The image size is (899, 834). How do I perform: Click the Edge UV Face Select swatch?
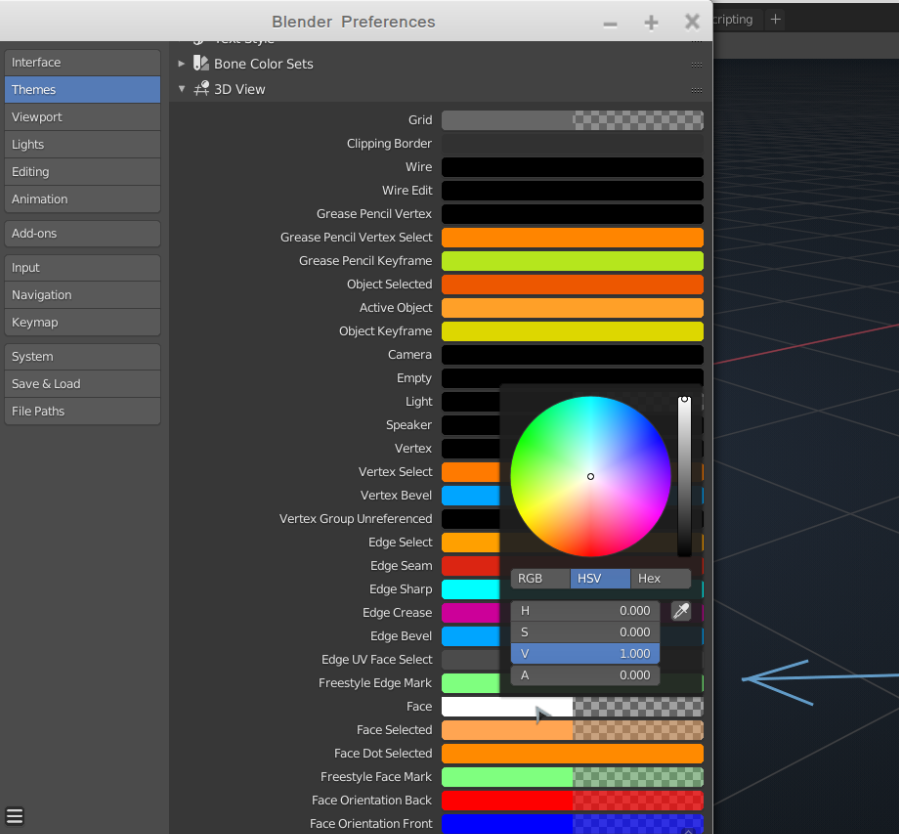tap(470, 660)
